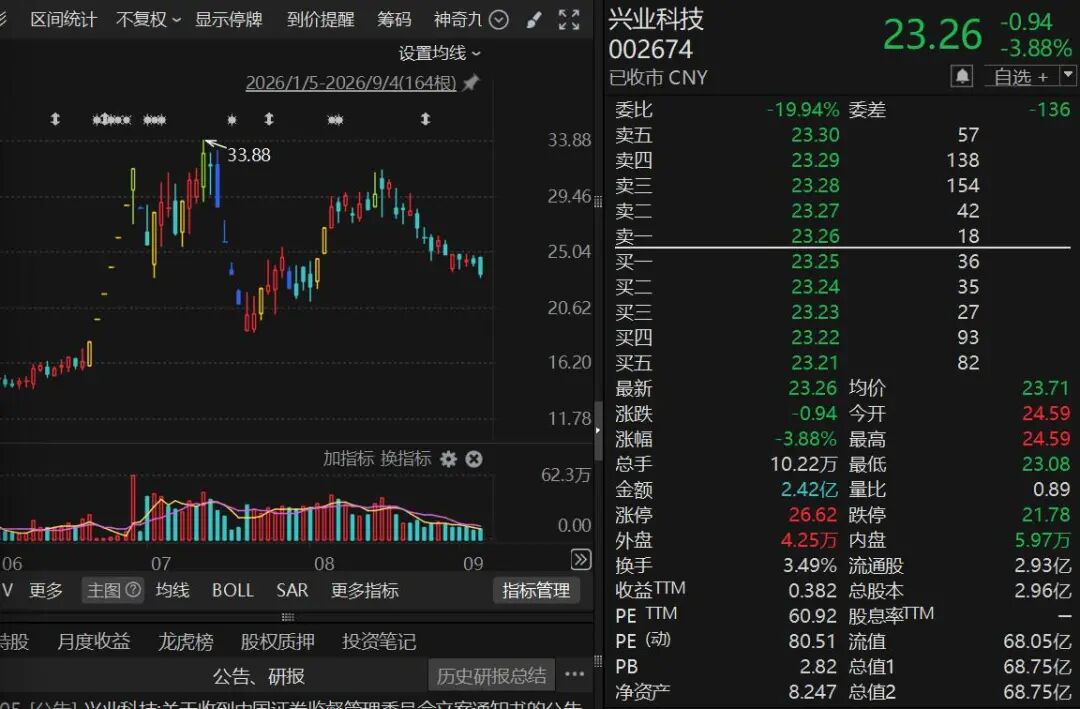Click the 跌停 value 21.78
Viewport: 1080px width, 709px height.
click(1046, 515)
